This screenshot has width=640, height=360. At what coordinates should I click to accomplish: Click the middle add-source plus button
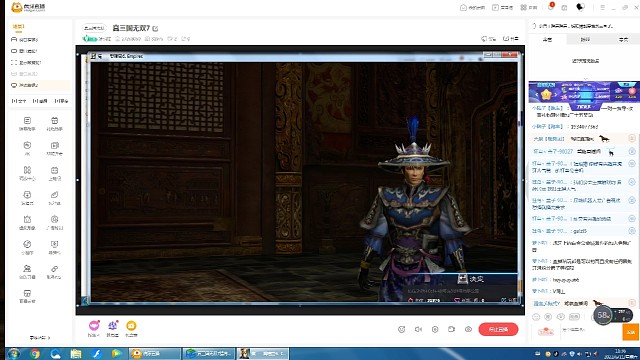pyautogui.click(x=40, y=101)
